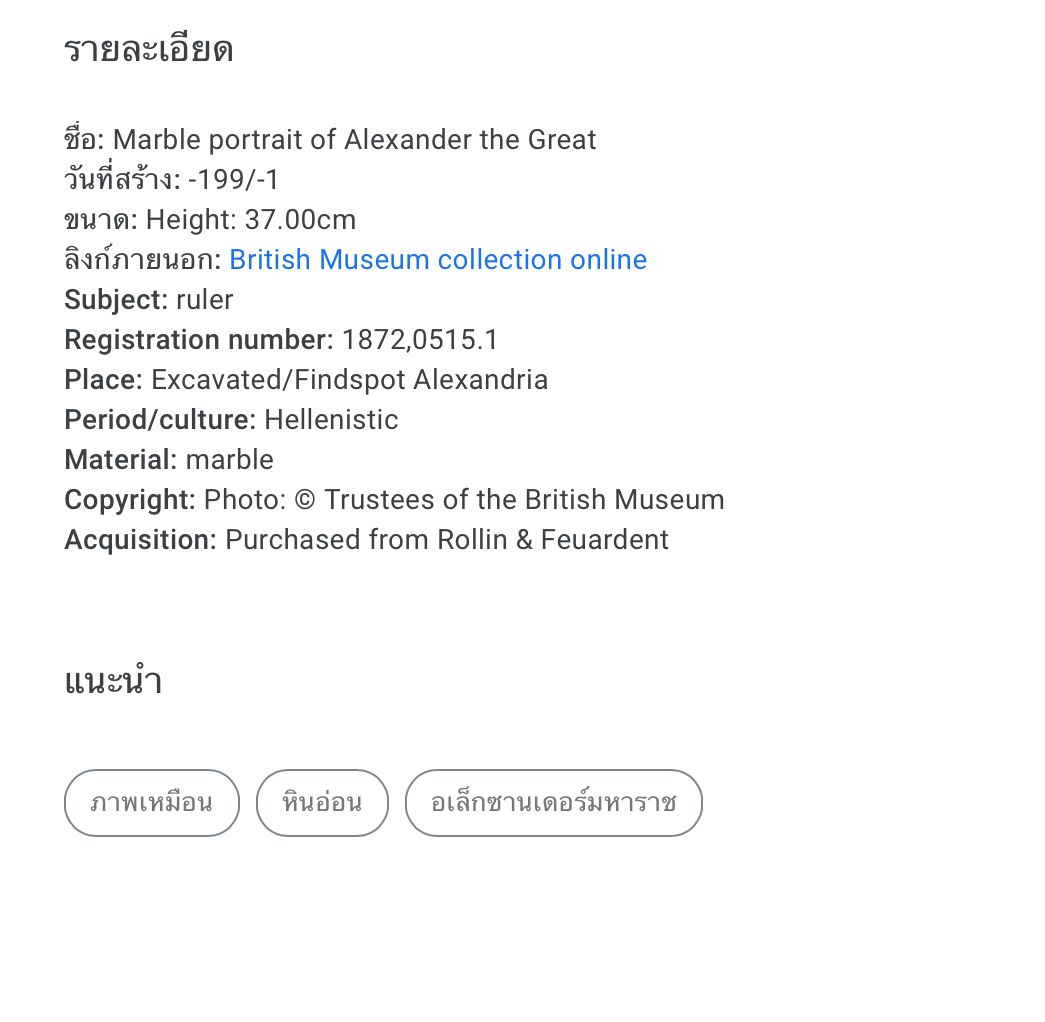
Task: Click the Hellenistic period value
Action: (x=331, y=420)
